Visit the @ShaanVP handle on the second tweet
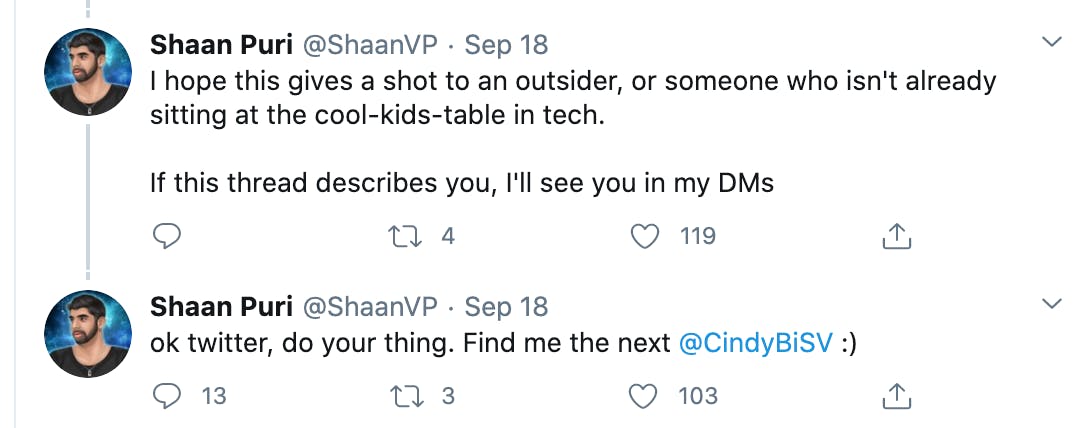The height and width of the screenshot is (428, 1090). point(370,306)
